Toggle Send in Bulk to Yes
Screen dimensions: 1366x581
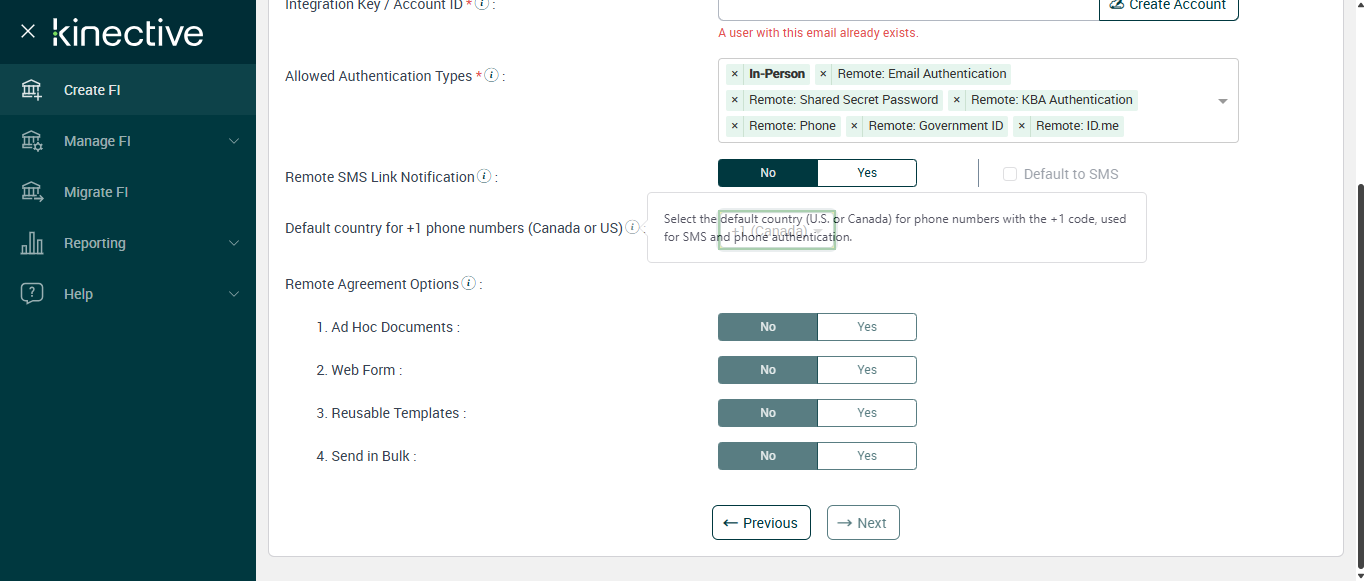point(867,456)
